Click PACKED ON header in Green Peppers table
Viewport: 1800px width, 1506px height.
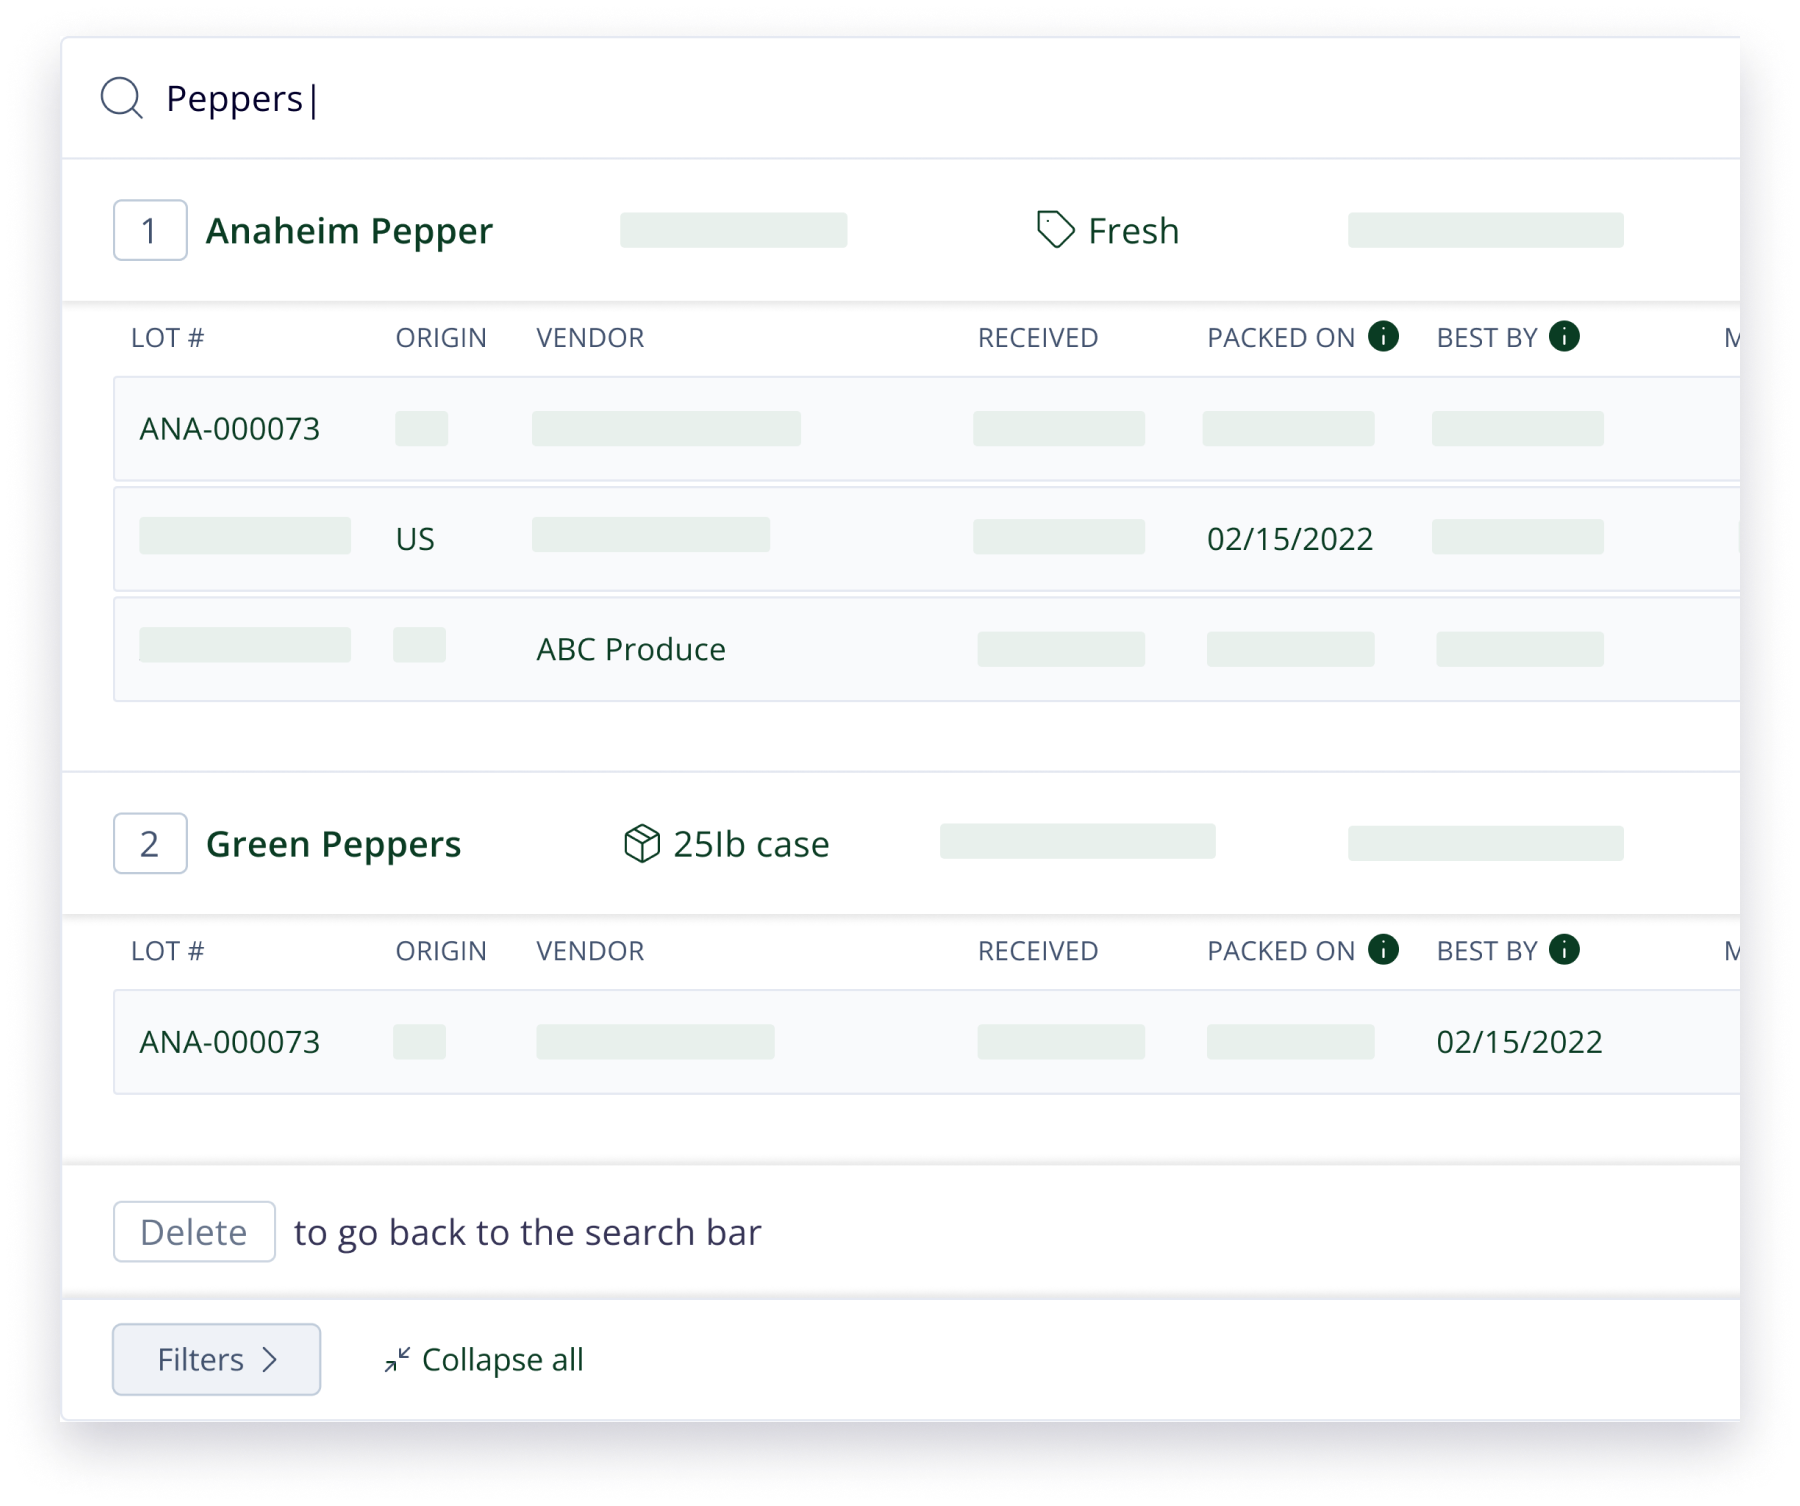coord(1281,951)
